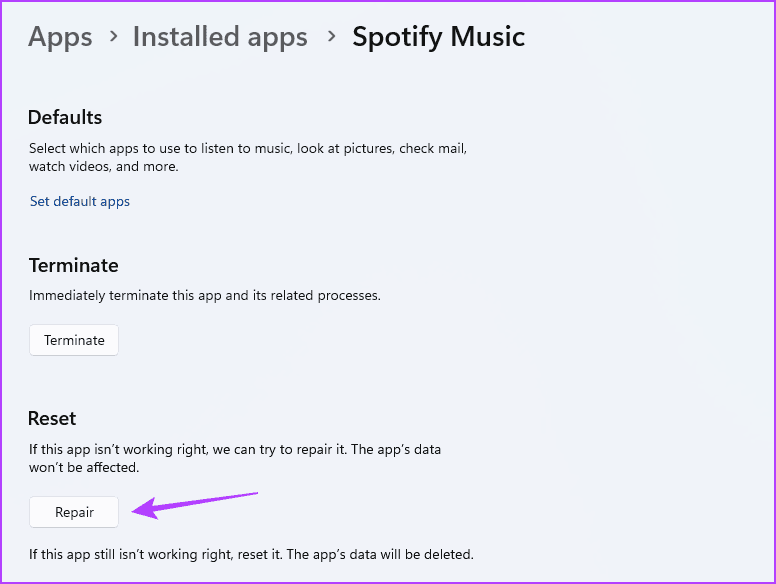Open the Set default apps link

[x=80, y=201]
